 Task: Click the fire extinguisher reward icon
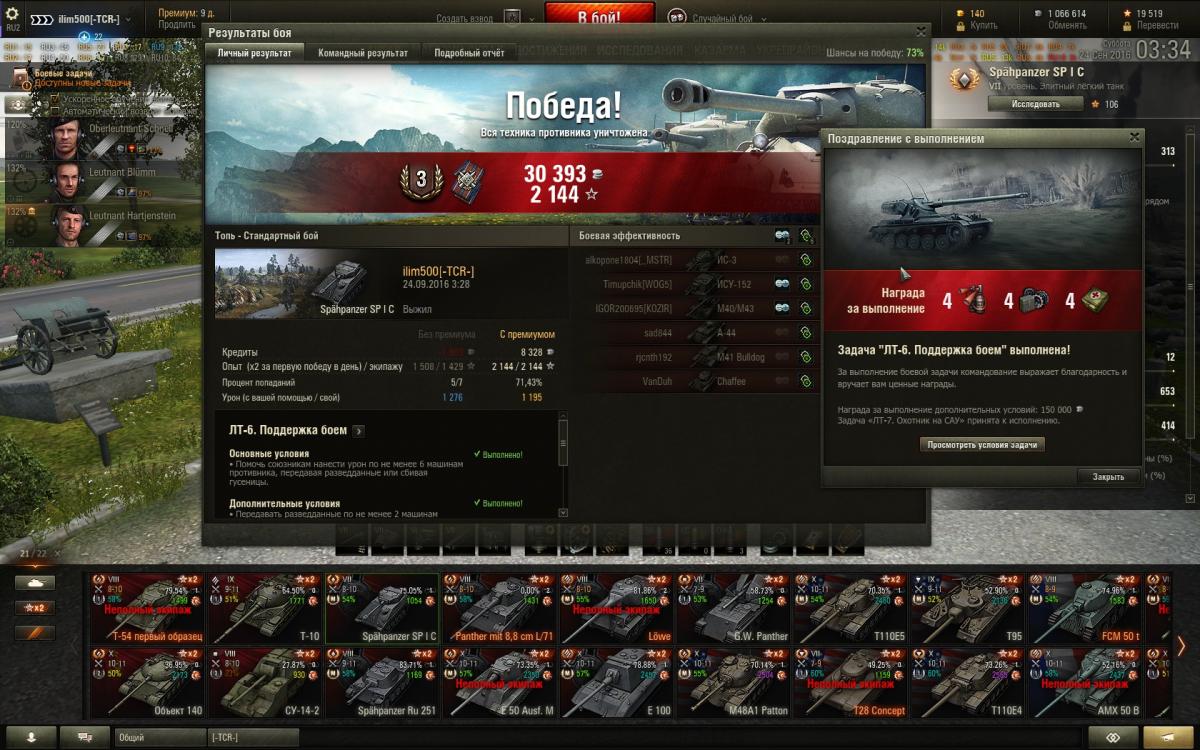click(x=973, y=301)
